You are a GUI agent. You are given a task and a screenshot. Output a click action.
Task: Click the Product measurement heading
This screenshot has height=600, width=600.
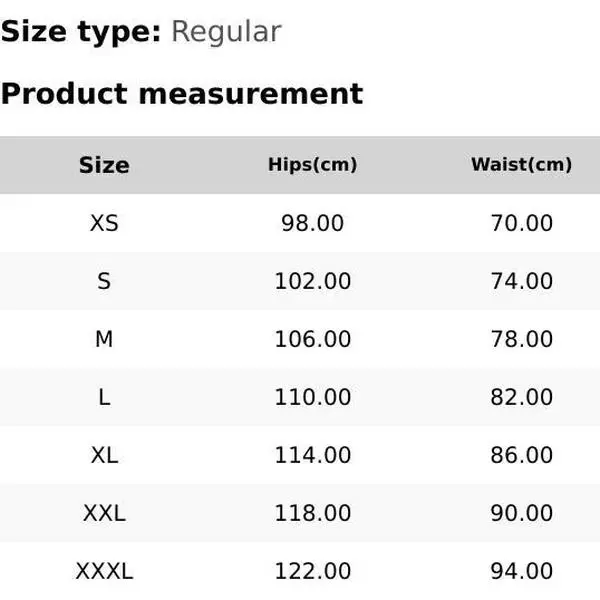click(x=181, y=94)
